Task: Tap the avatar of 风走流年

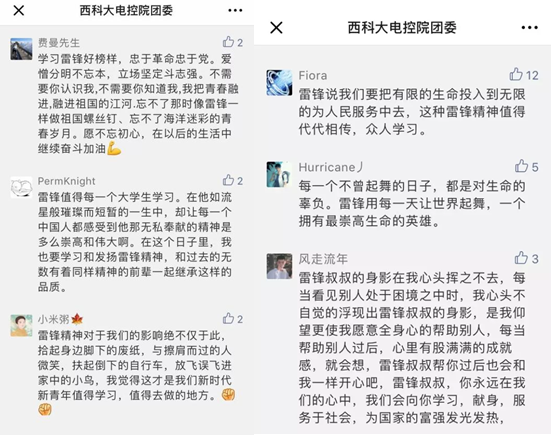Action: point(279,266)
